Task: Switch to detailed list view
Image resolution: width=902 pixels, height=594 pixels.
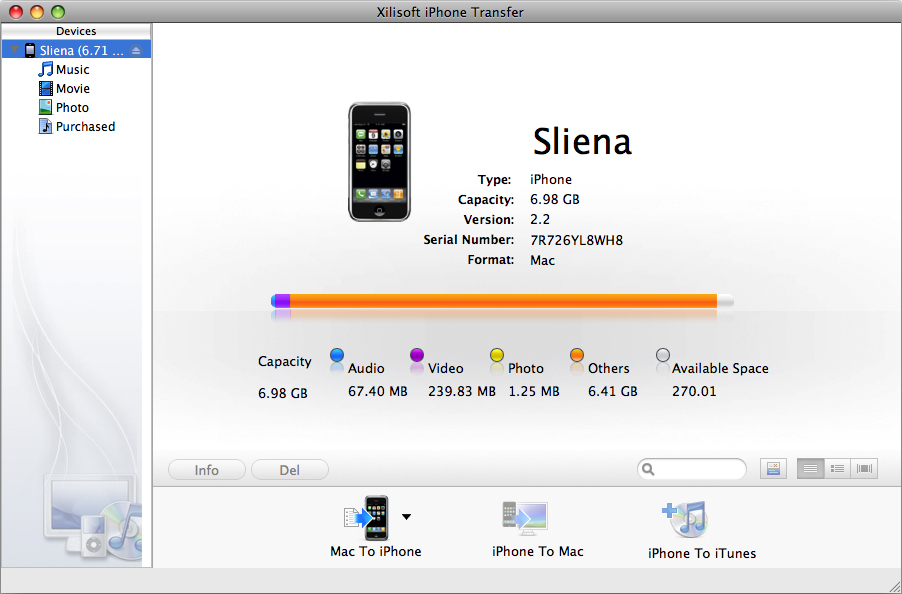Action: click(x=837, y=468)
